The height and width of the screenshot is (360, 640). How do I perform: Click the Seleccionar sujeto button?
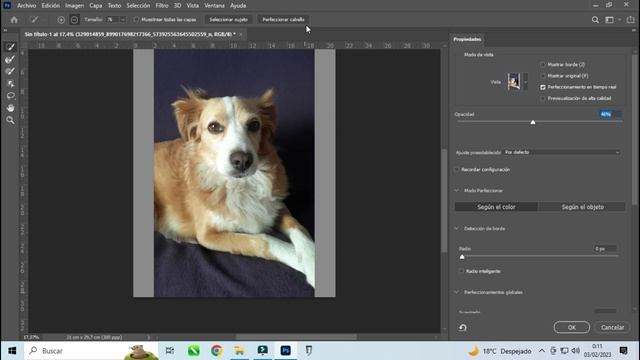click(x=228, y=20)
